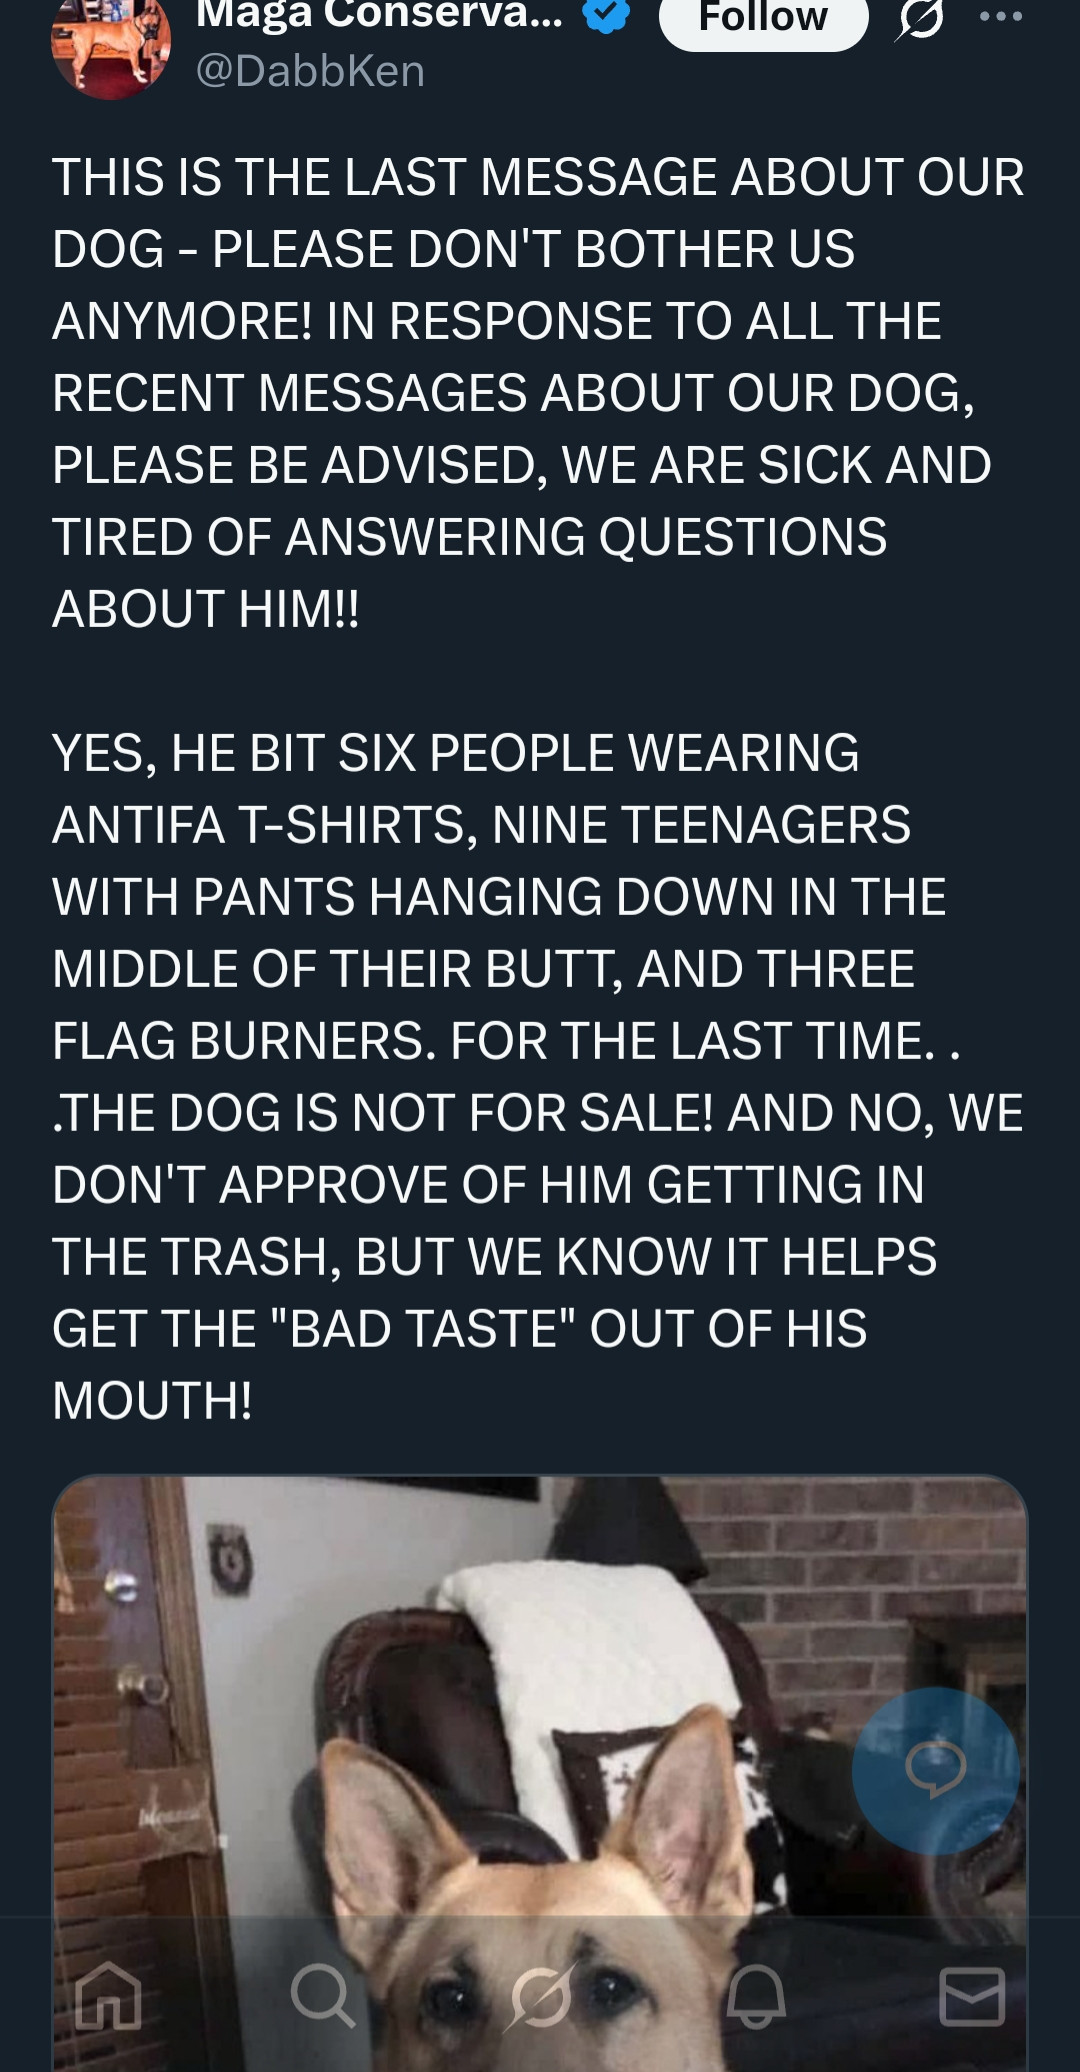The width and height of the screenshot is (1080, 2072).
Task: Tap the floating blue reply bubble button
Action: (x=935, y=1770)
